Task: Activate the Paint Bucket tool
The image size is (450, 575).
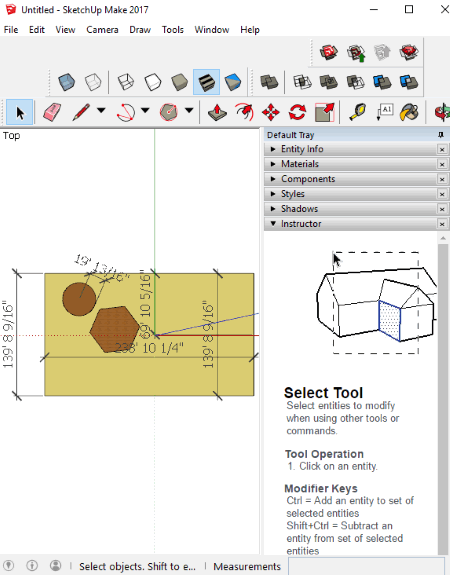Action: tap(410, 112)
